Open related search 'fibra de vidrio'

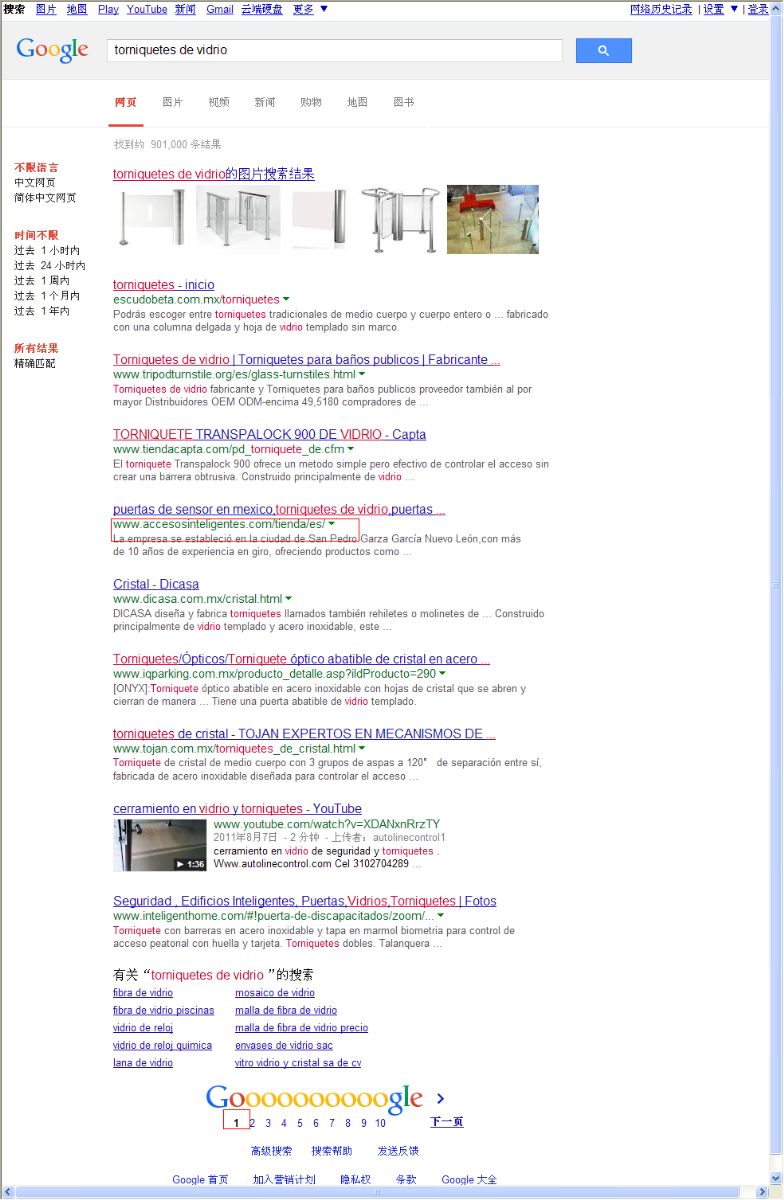143,993
